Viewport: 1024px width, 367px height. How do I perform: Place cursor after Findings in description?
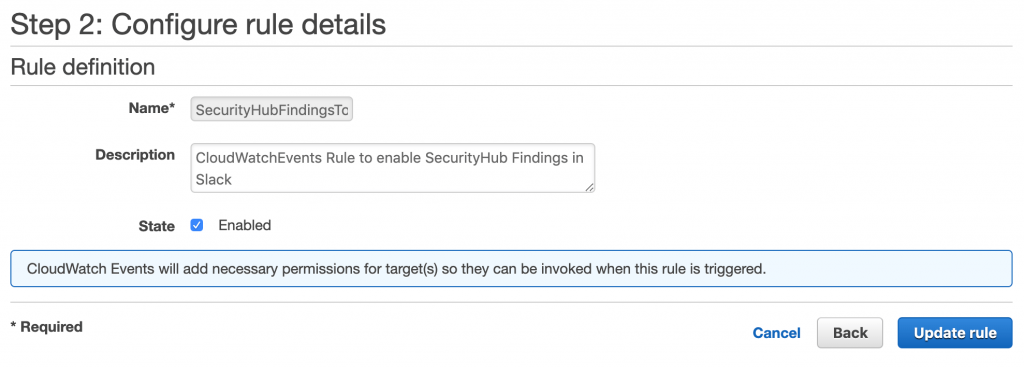point(569,158)
